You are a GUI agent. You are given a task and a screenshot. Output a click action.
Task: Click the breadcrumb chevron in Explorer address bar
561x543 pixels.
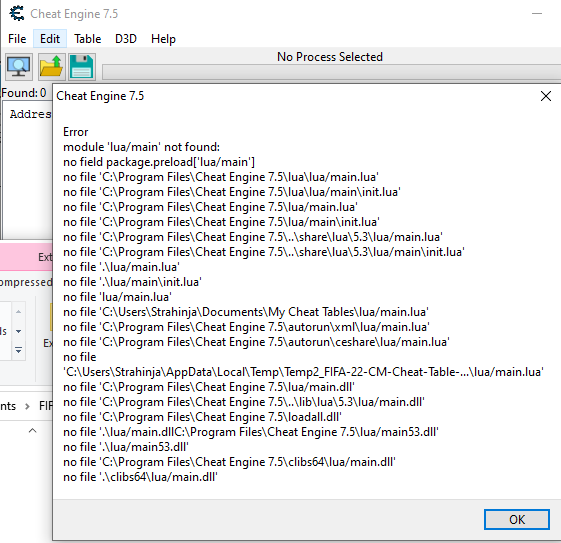[x=27, y=406]
